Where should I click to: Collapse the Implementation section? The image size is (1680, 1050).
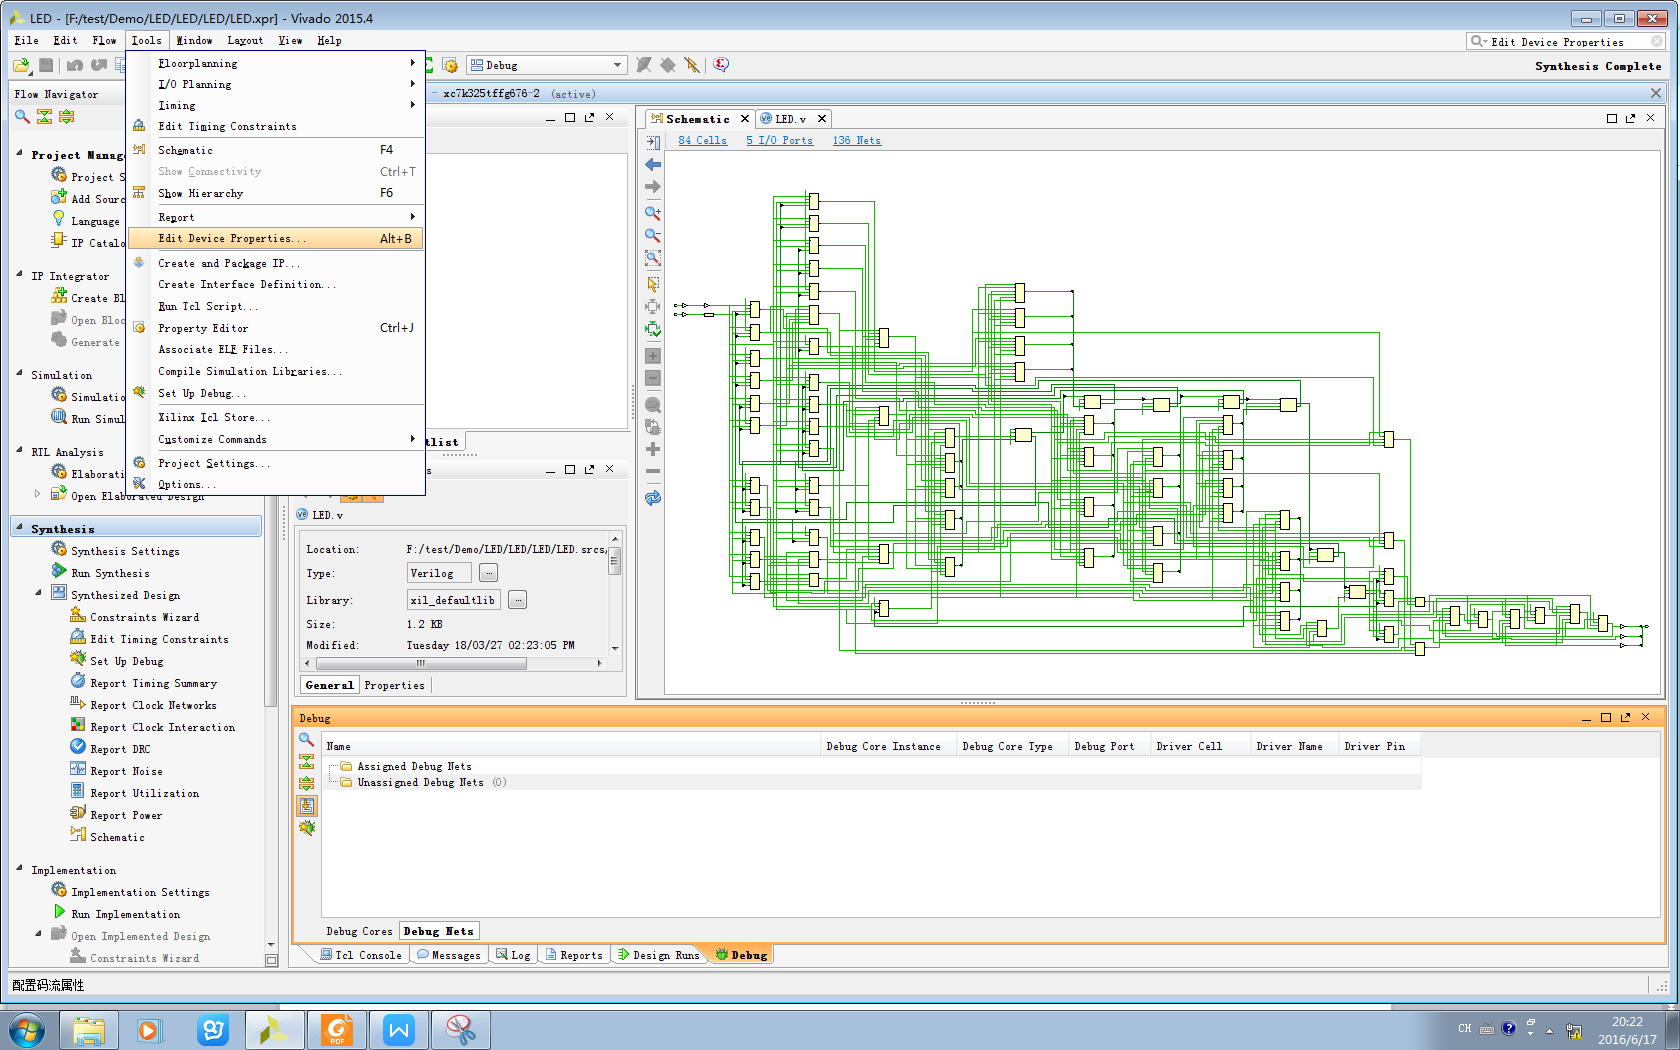pos(19,868)
